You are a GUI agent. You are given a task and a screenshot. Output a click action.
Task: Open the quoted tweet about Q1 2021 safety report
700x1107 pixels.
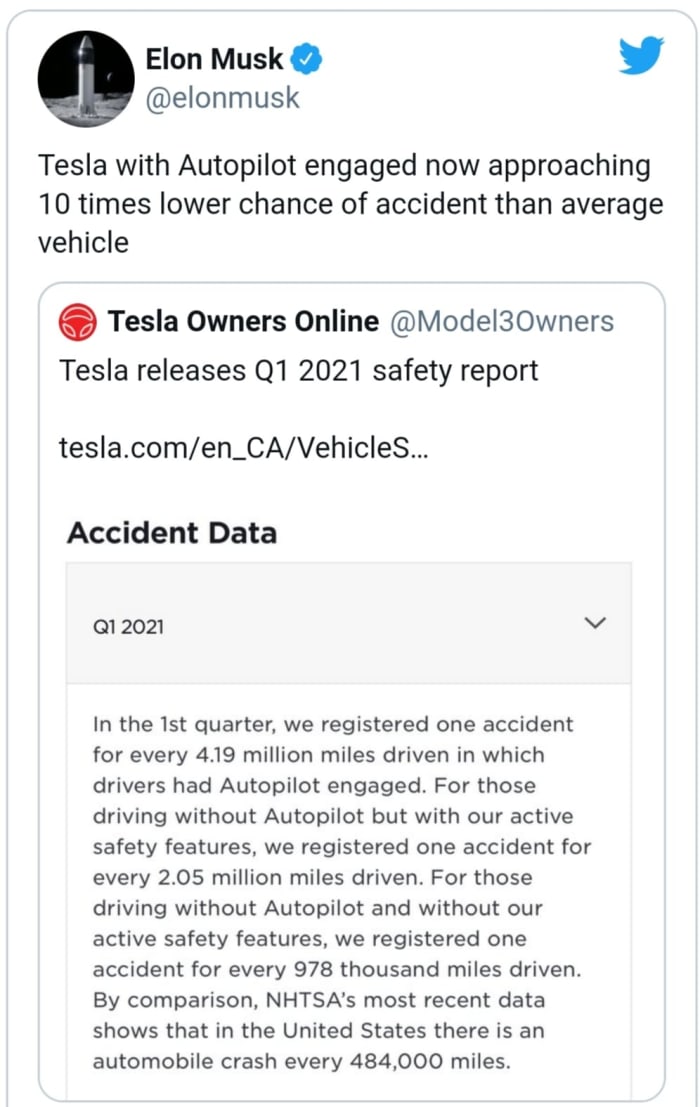tap(299, 371)
